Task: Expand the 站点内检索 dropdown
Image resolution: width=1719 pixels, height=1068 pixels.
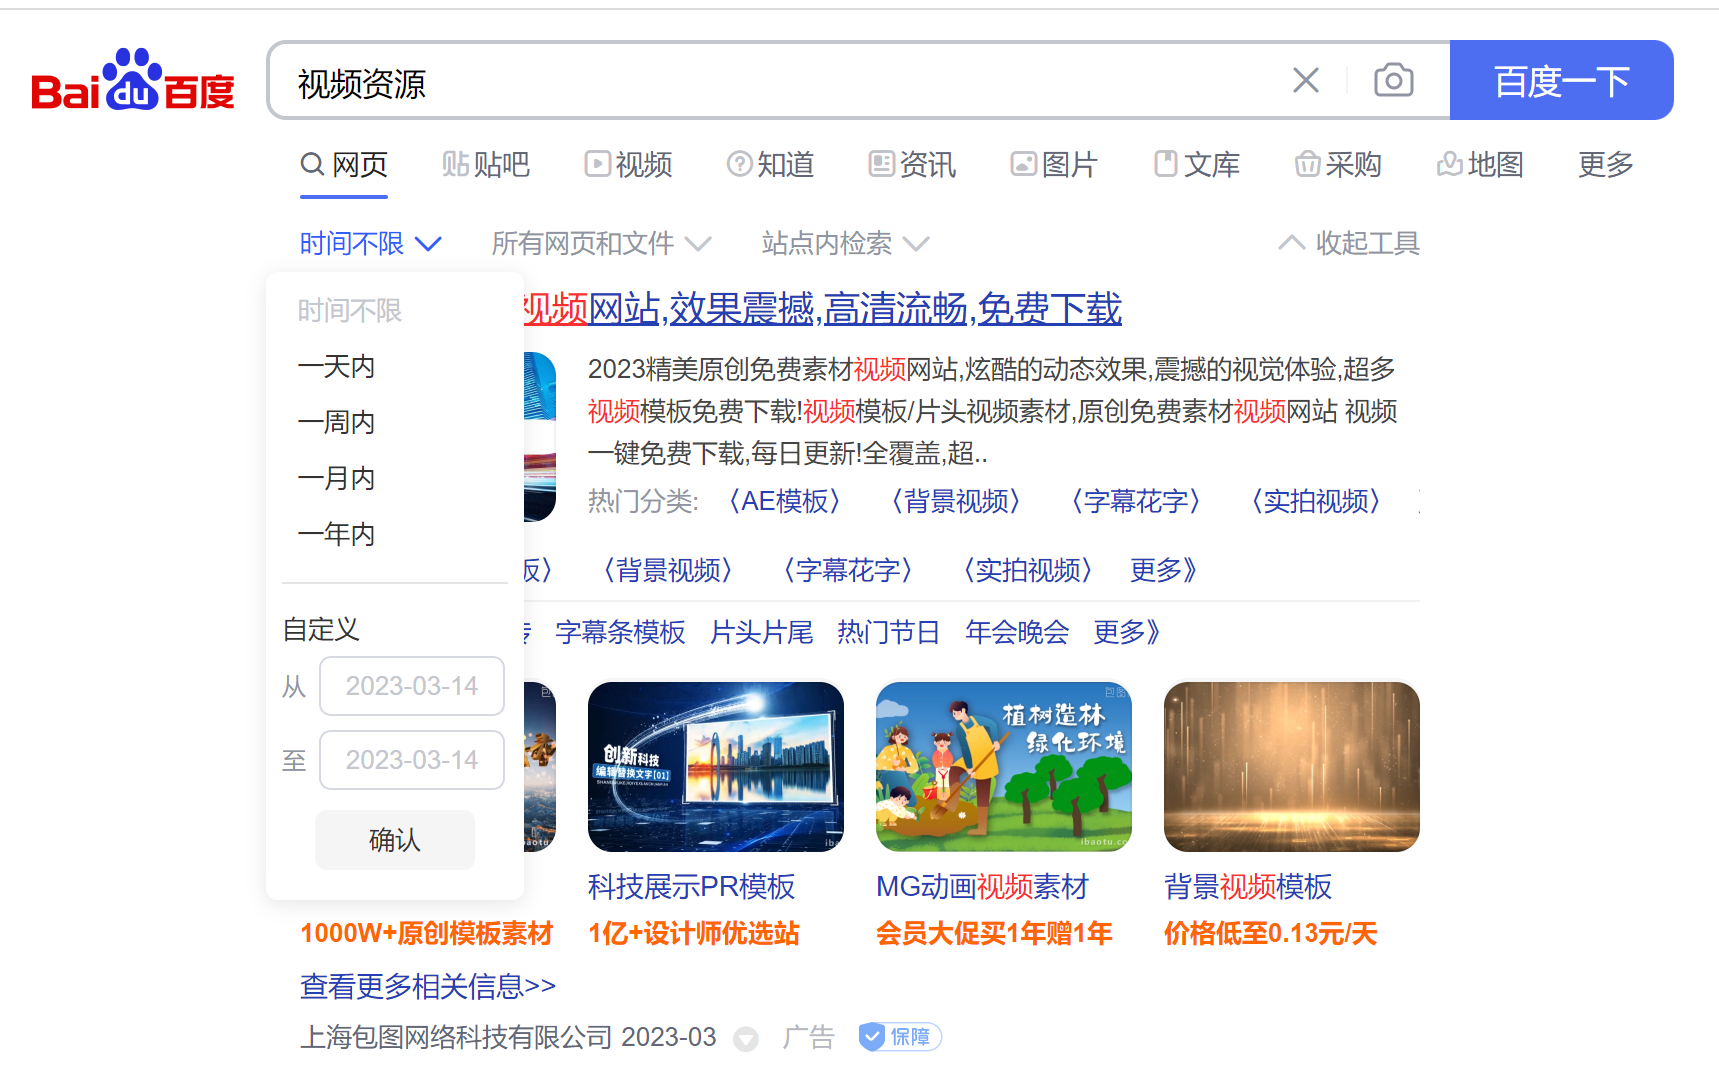Action: pyautogui.click(x=845, y=243)
